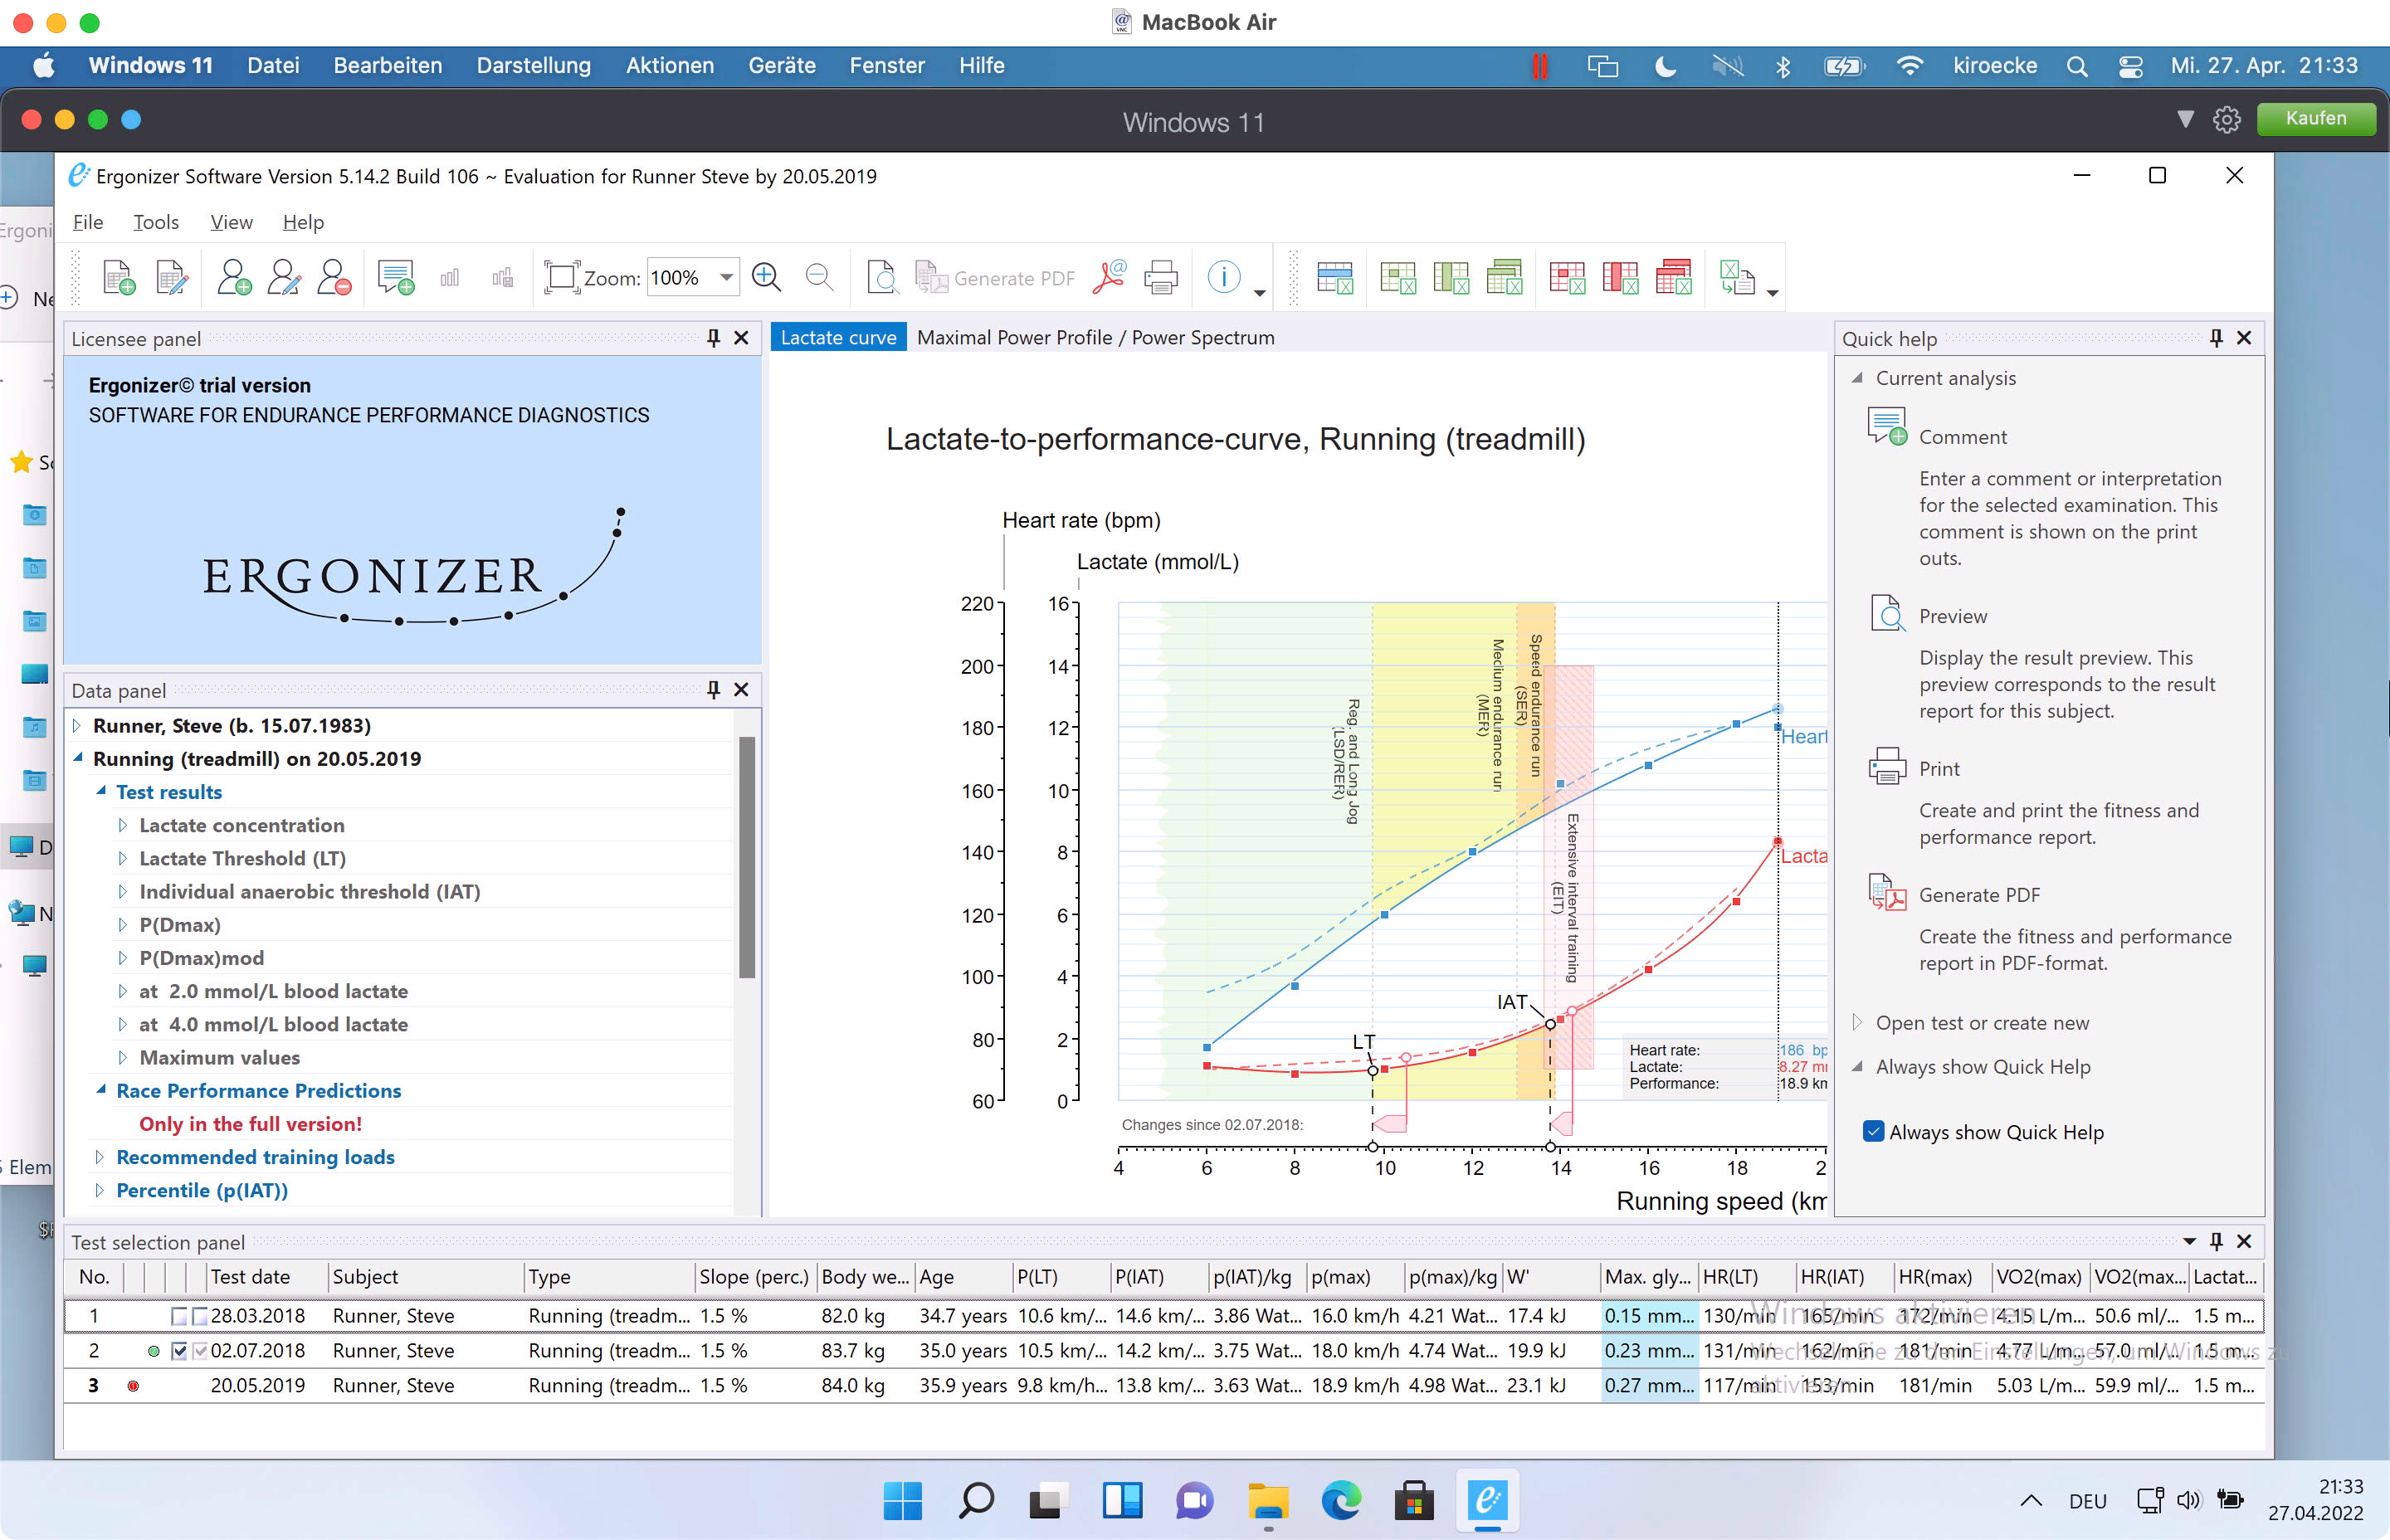Viewport: 2390px width, 1540px height.
Task: Open Microsoft Edge in Windows taskbar
Action: 1341,1500
